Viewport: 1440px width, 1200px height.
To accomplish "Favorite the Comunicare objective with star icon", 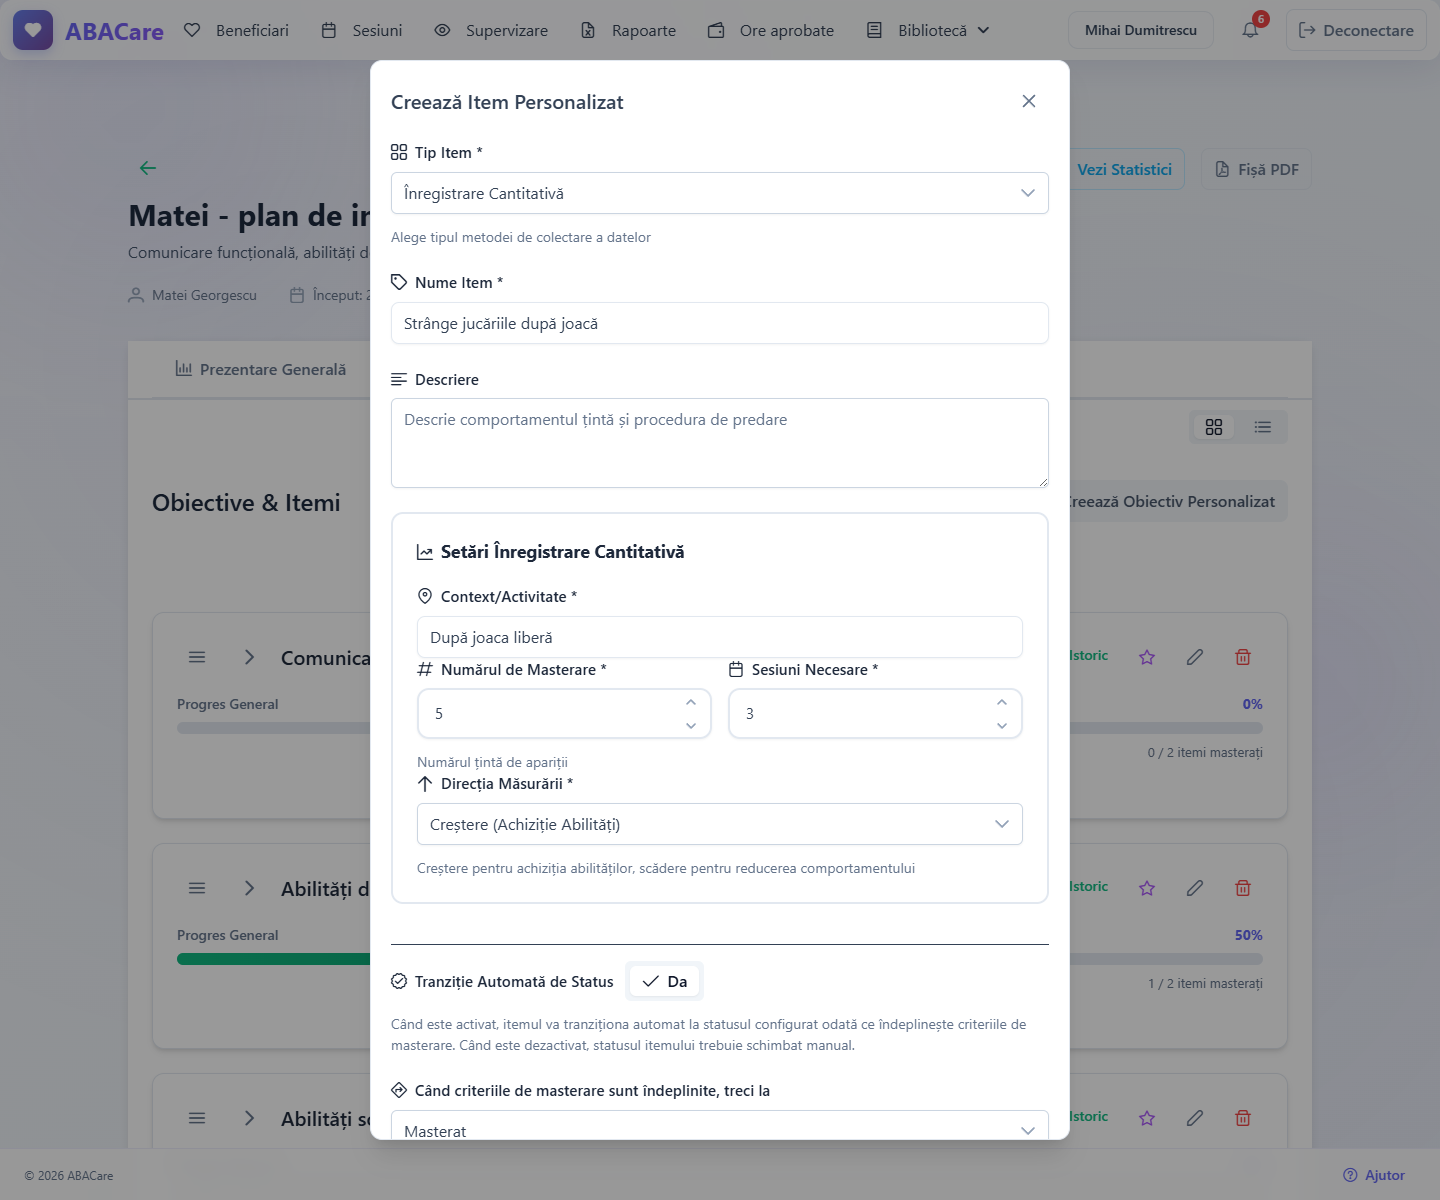I will pos(1147,657).
